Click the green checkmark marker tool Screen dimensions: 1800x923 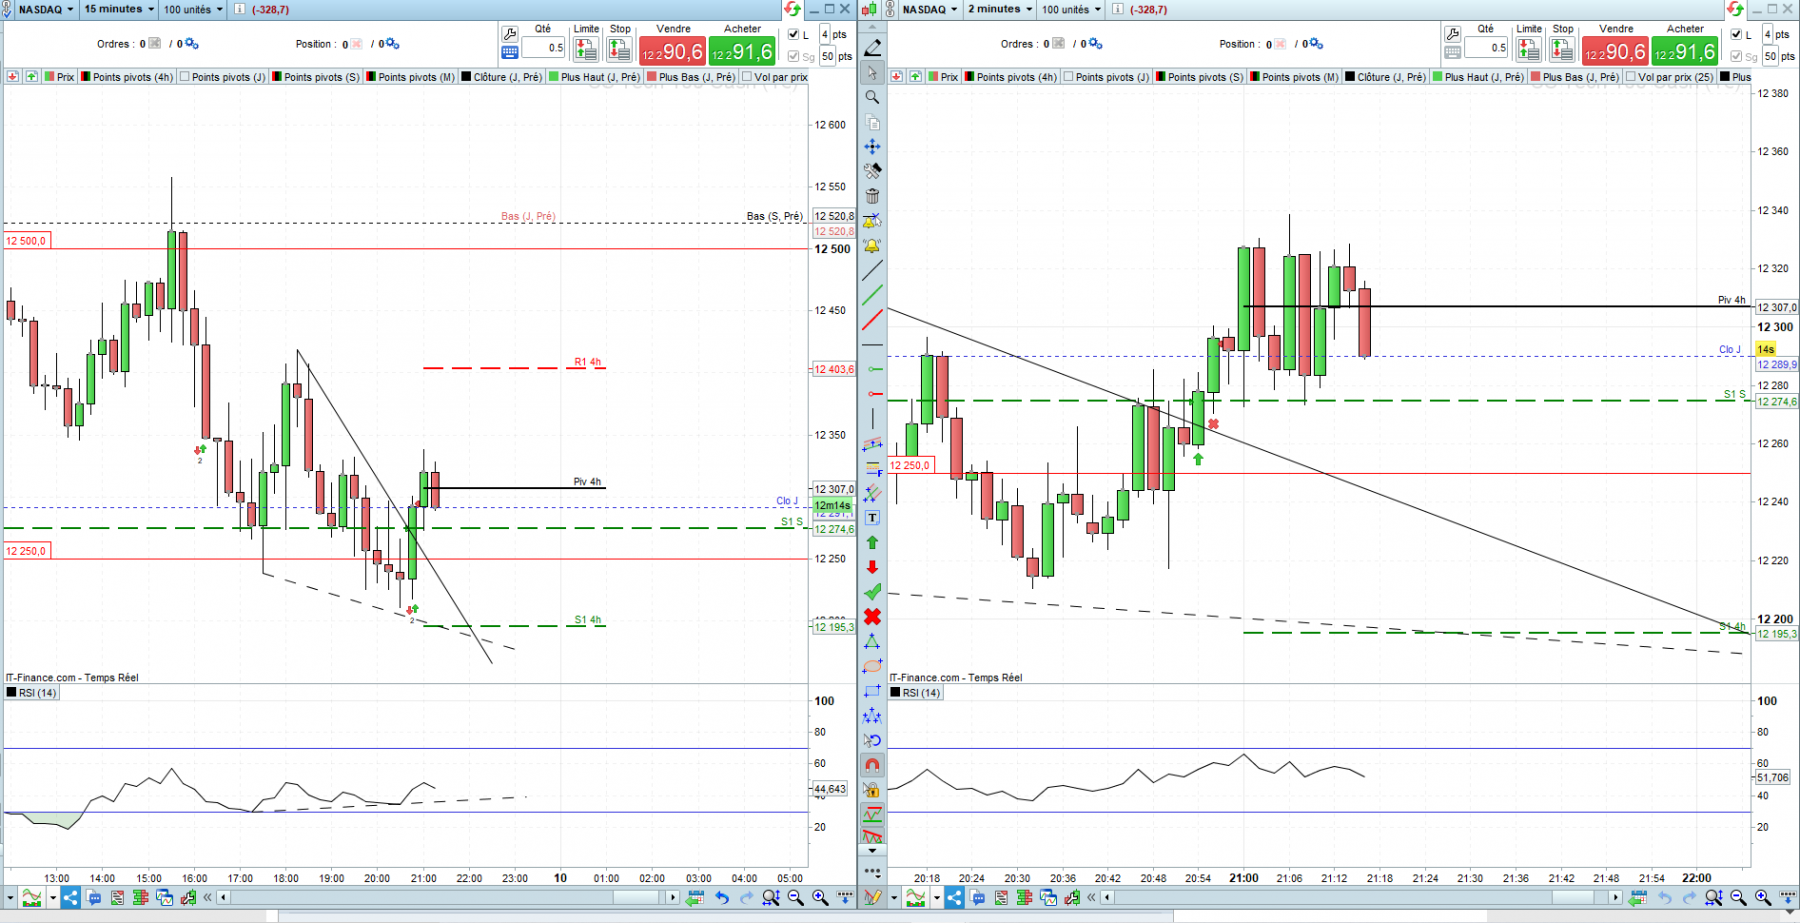(x=872, y=592)
